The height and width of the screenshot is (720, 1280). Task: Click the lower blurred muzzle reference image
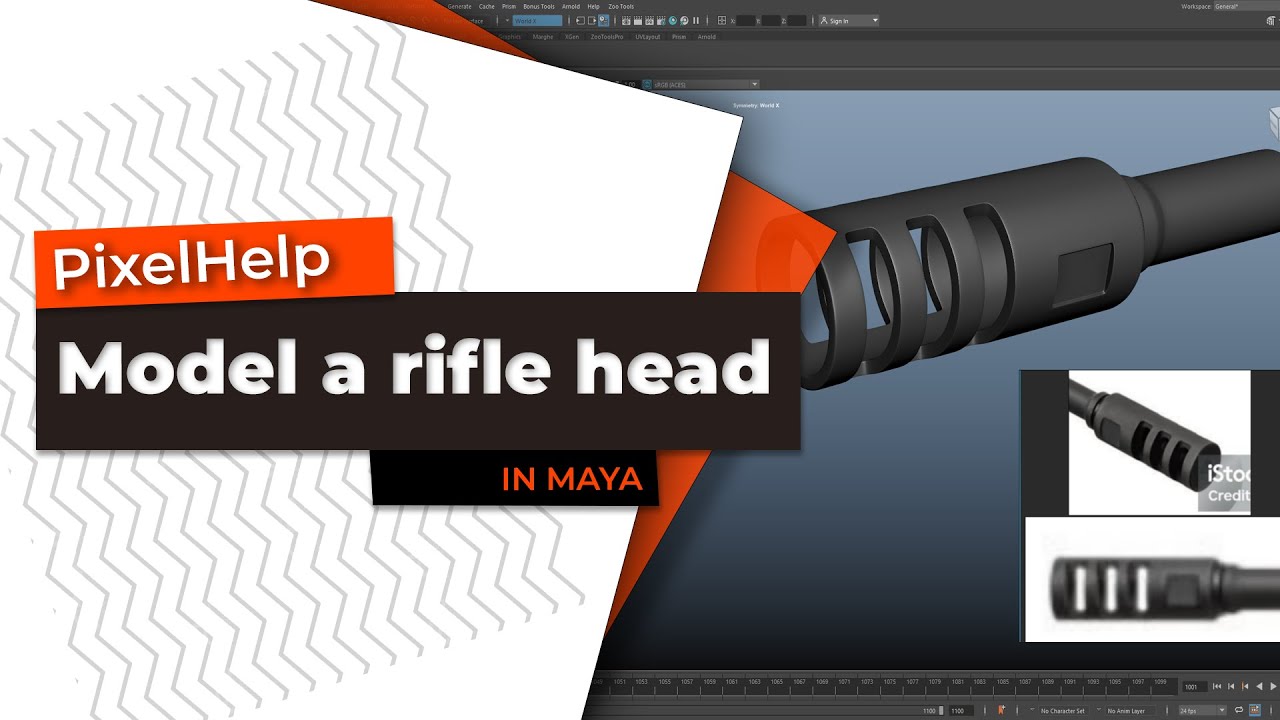[1152, 579]
